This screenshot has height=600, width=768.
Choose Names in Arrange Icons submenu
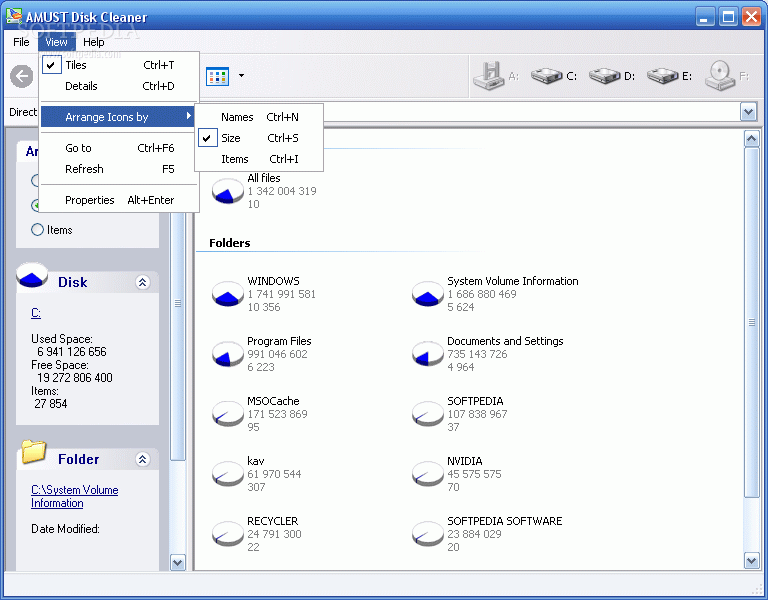[x=259, y=117]
